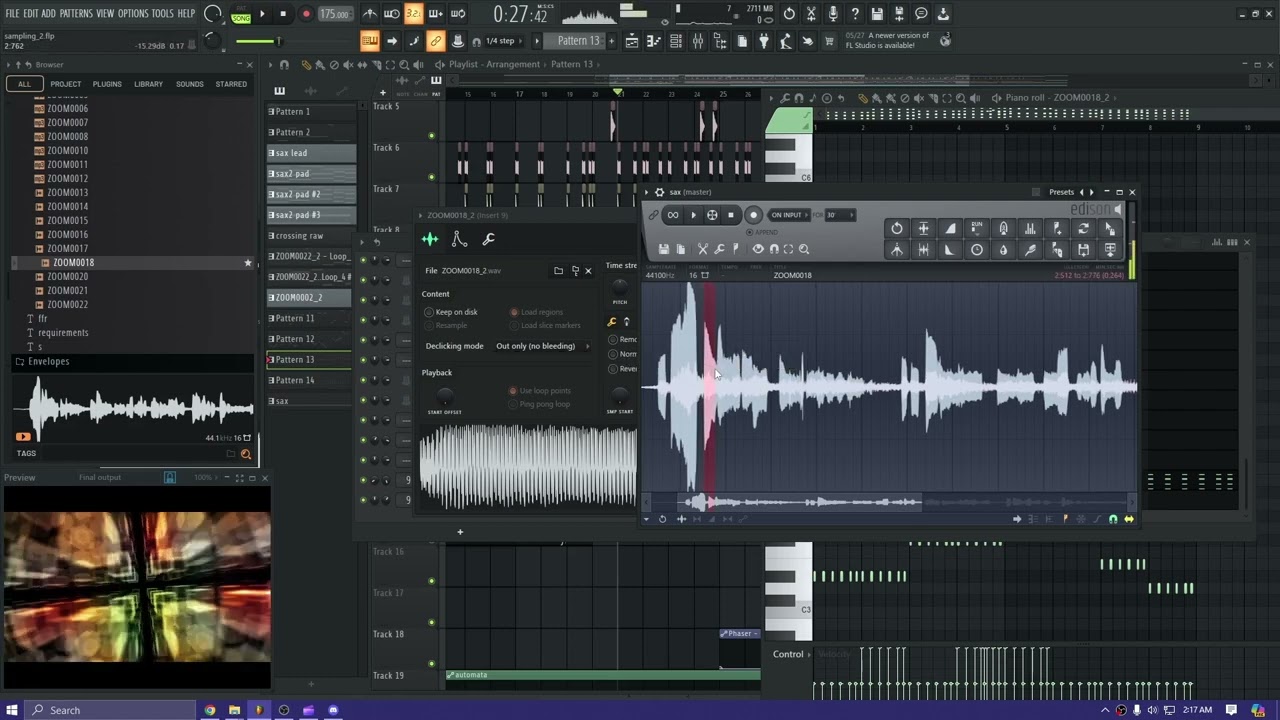Click Edison's loop tuner cycle button
The width and height of the screenshot is (1280, 720).
pos(1083,229)
